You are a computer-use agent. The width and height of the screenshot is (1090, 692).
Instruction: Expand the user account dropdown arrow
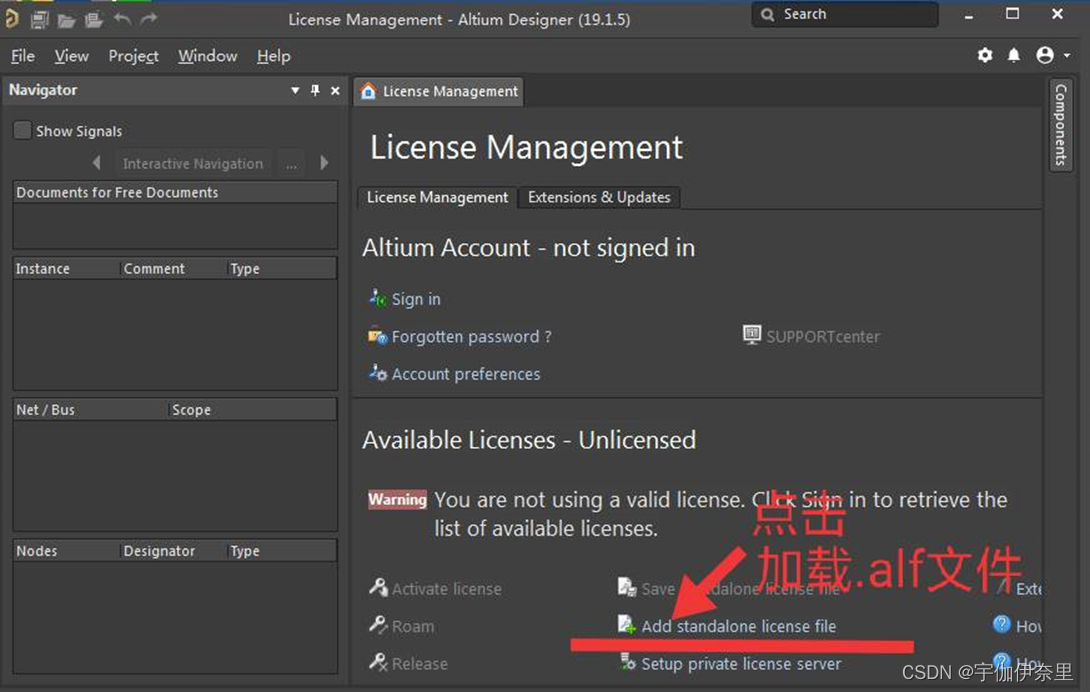[x=1066, y=56]
